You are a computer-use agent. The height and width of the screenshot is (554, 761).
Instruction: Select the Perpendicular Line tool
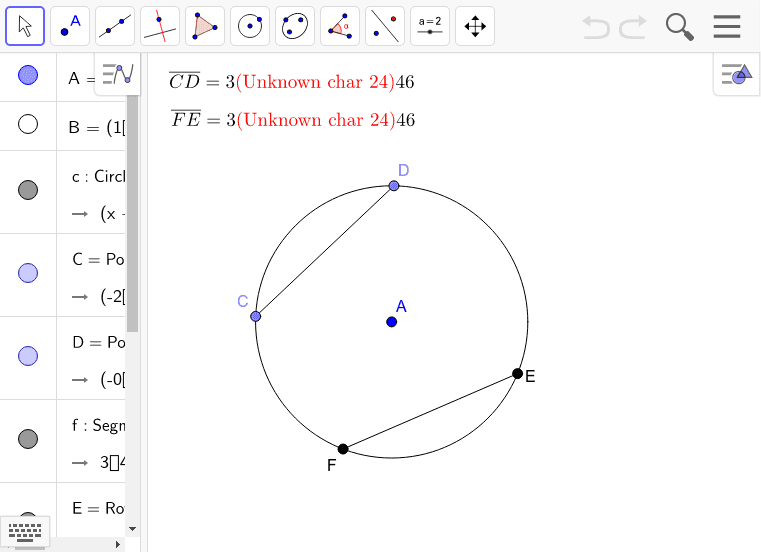[x=160, y=26]
